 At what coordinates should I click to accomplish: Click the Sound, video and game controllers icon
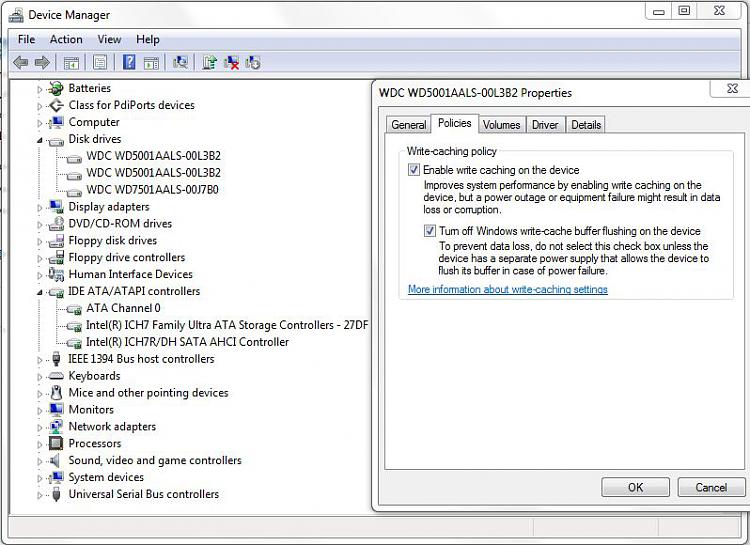pos(55,460)
